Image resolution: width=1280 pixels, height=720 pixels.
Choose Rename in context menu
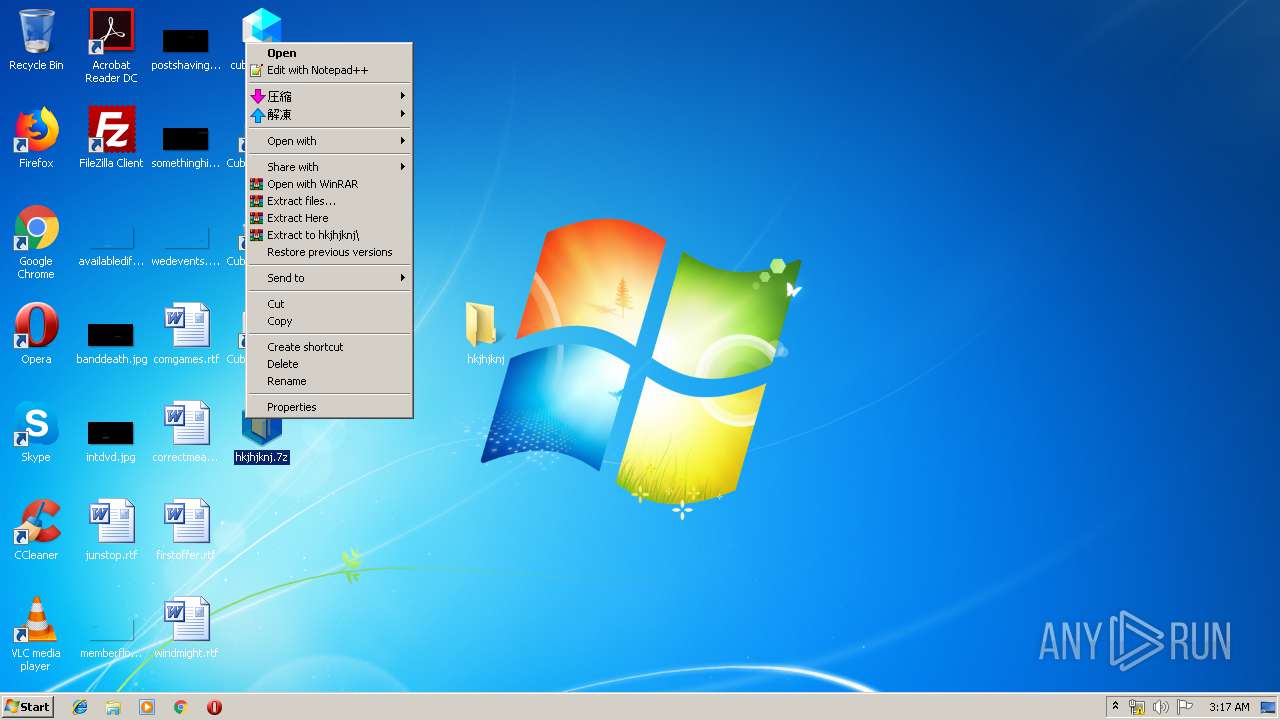(330, 381)
